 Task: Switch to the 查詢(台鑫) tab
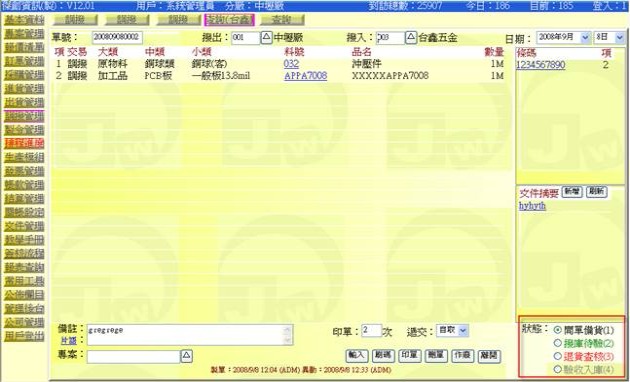pyautogui.click(x=229, y=20)
